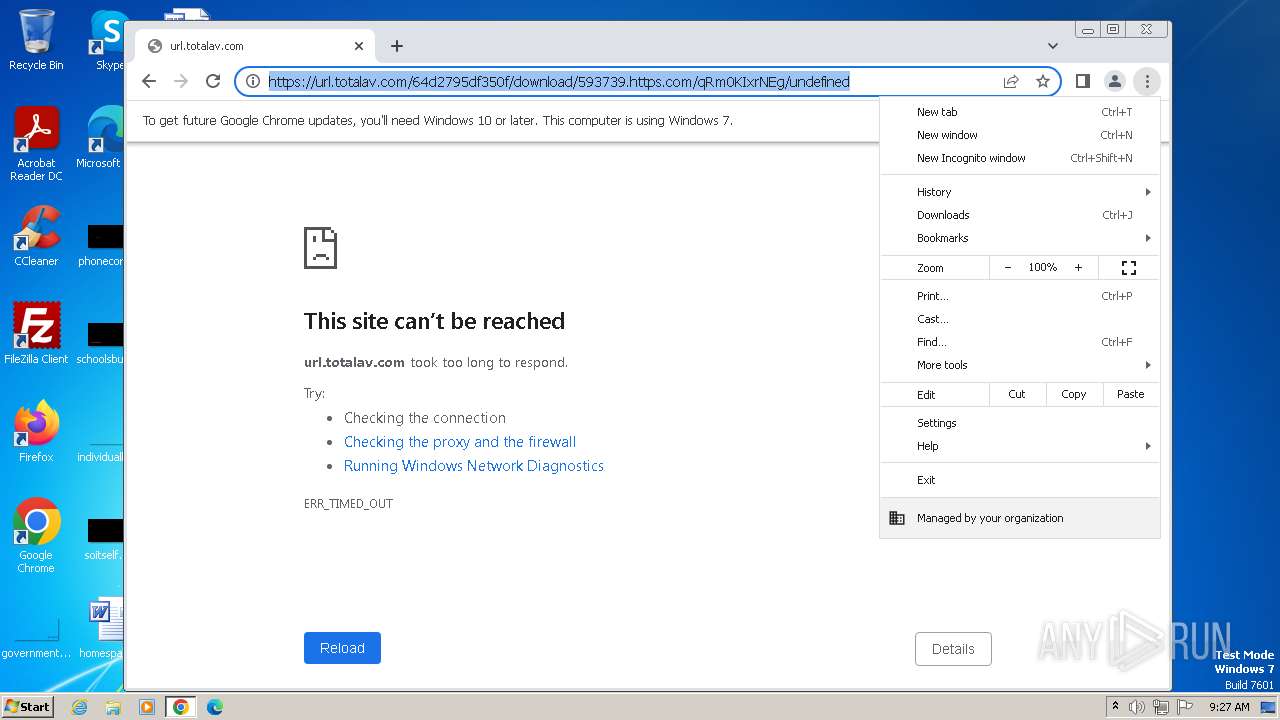
Task: Open FileZilla Client desktop shortcut
Action: tap(36, 334)
